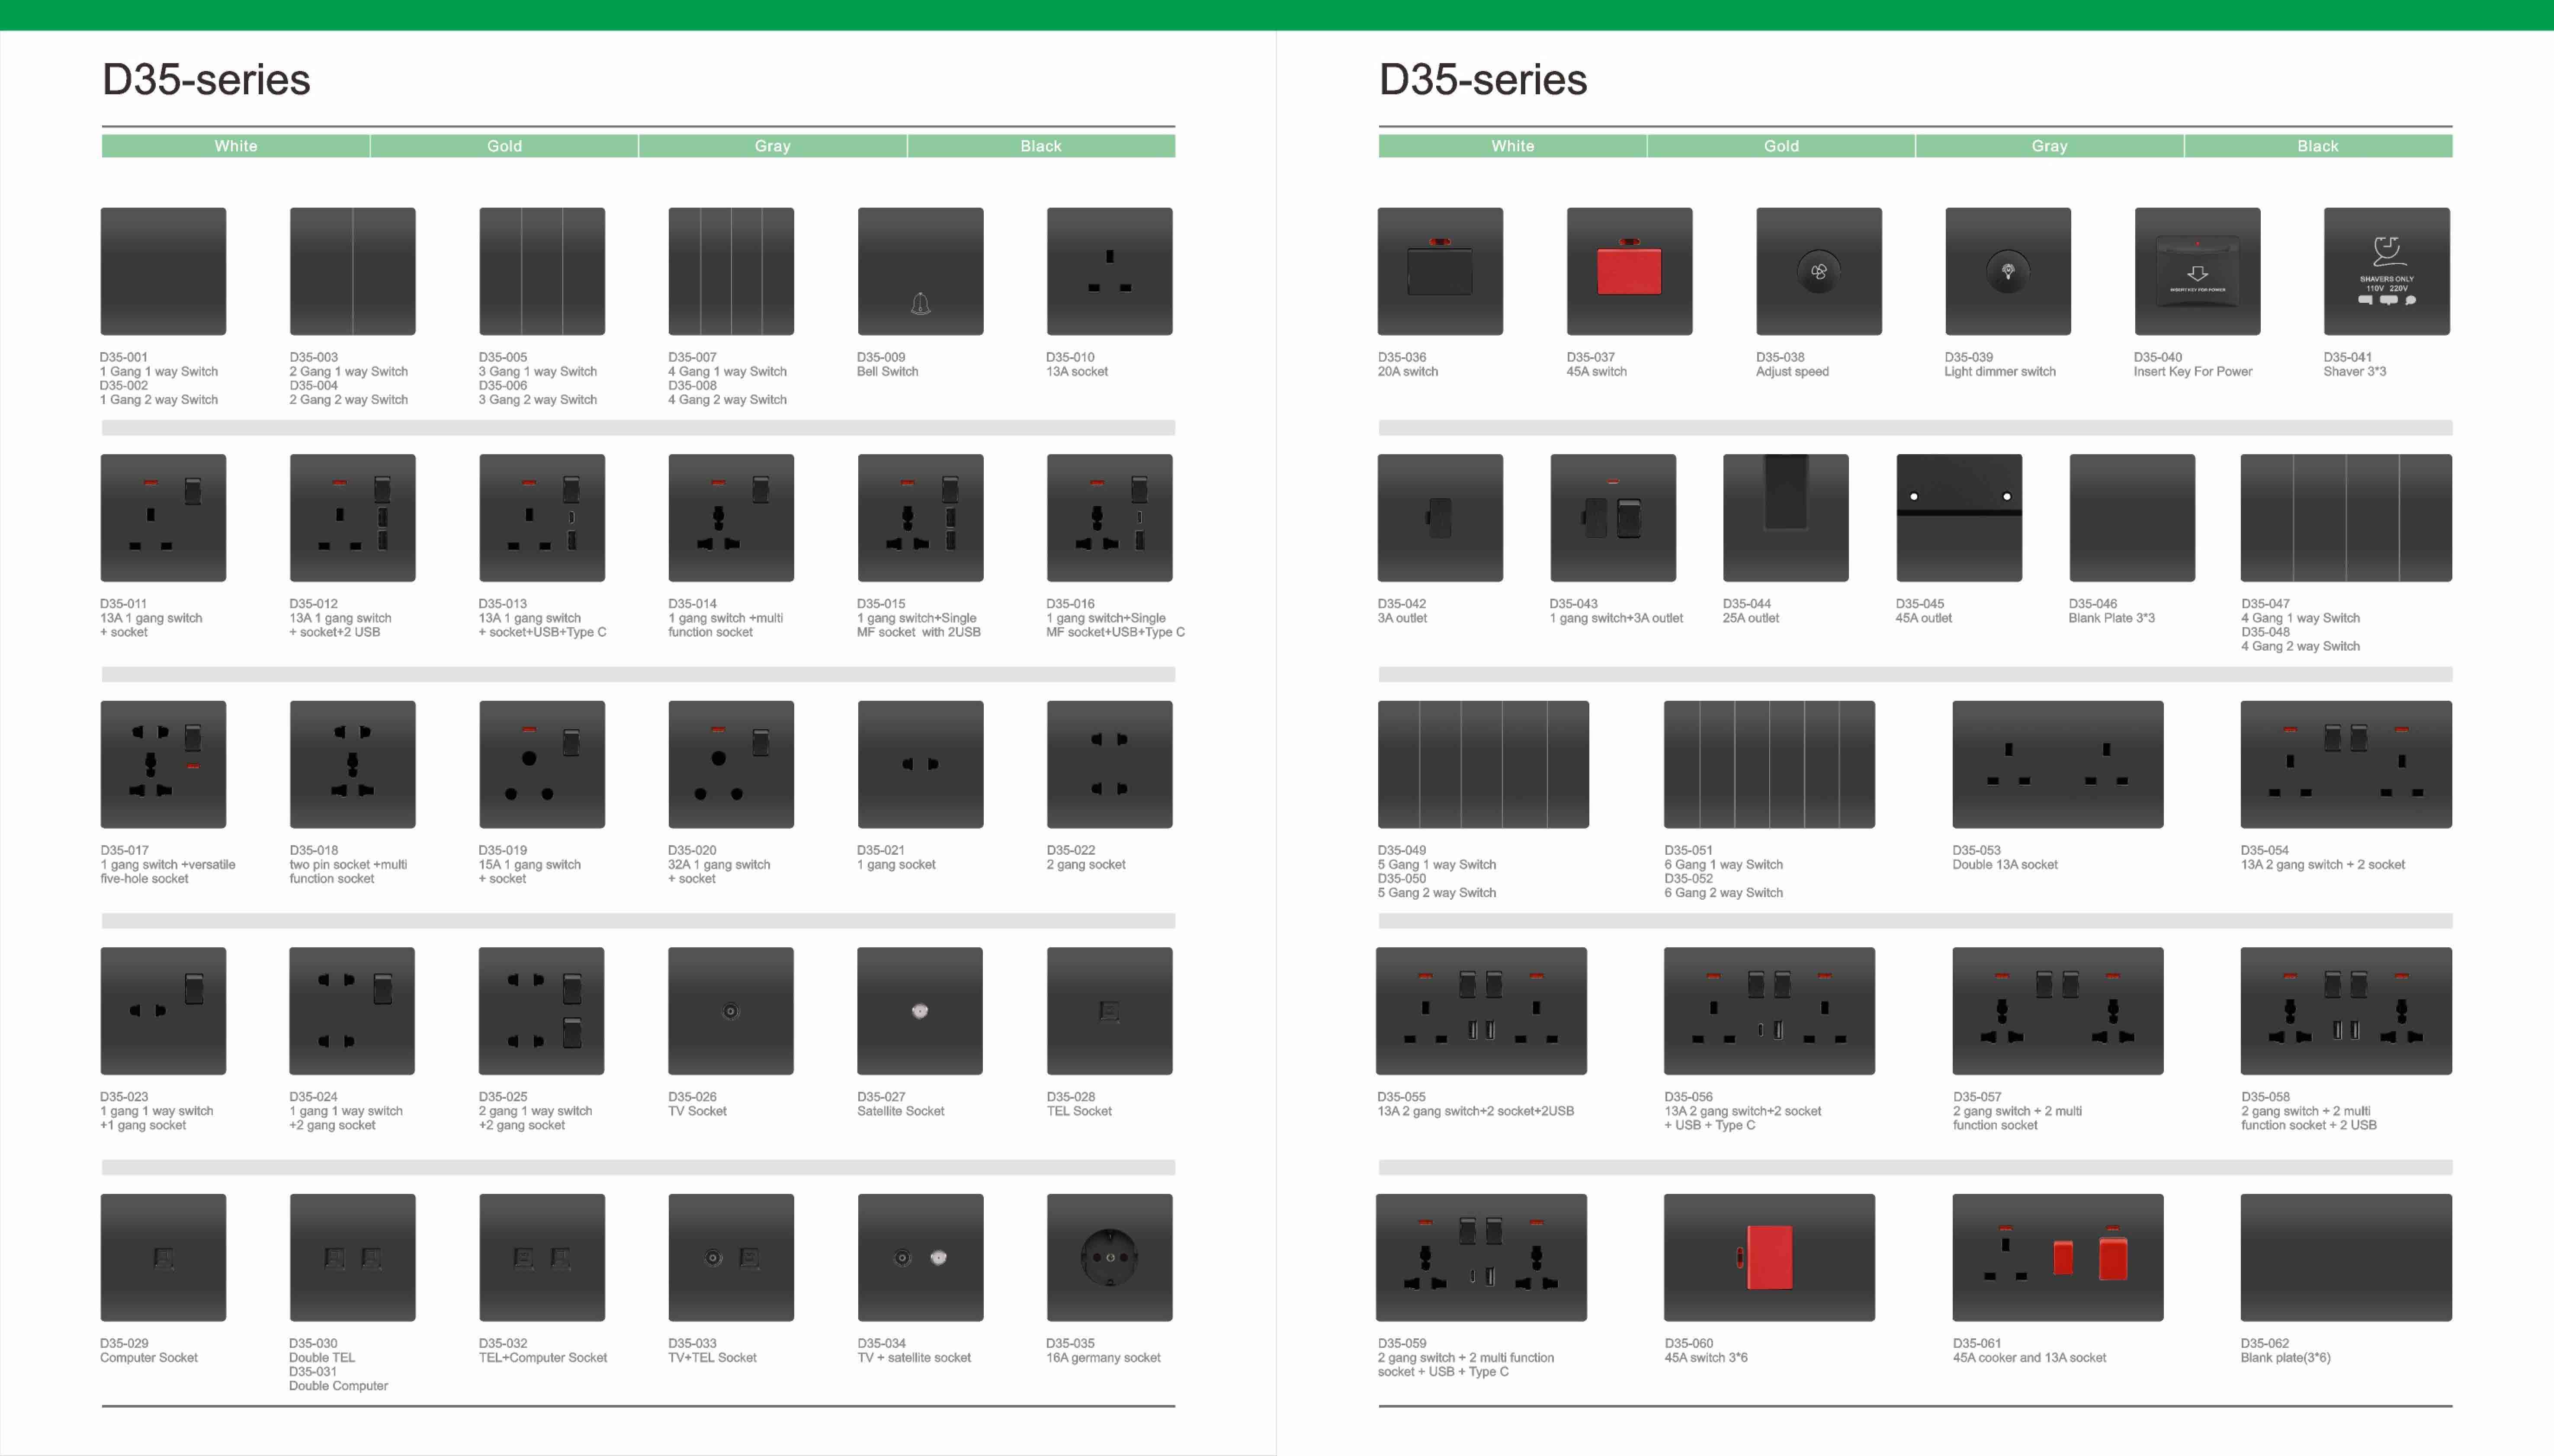
Task: Select the 'D35-023' product code text
Action: pyautogui.click(x=124, y=1097)
